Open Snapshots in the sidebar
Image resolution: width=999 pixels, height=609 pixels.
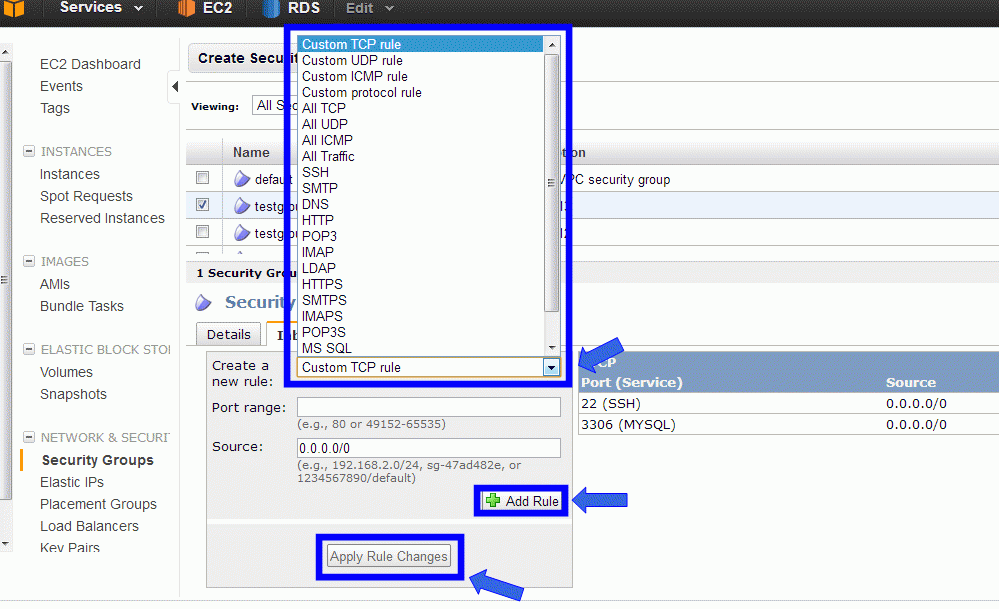click(73, 394)
